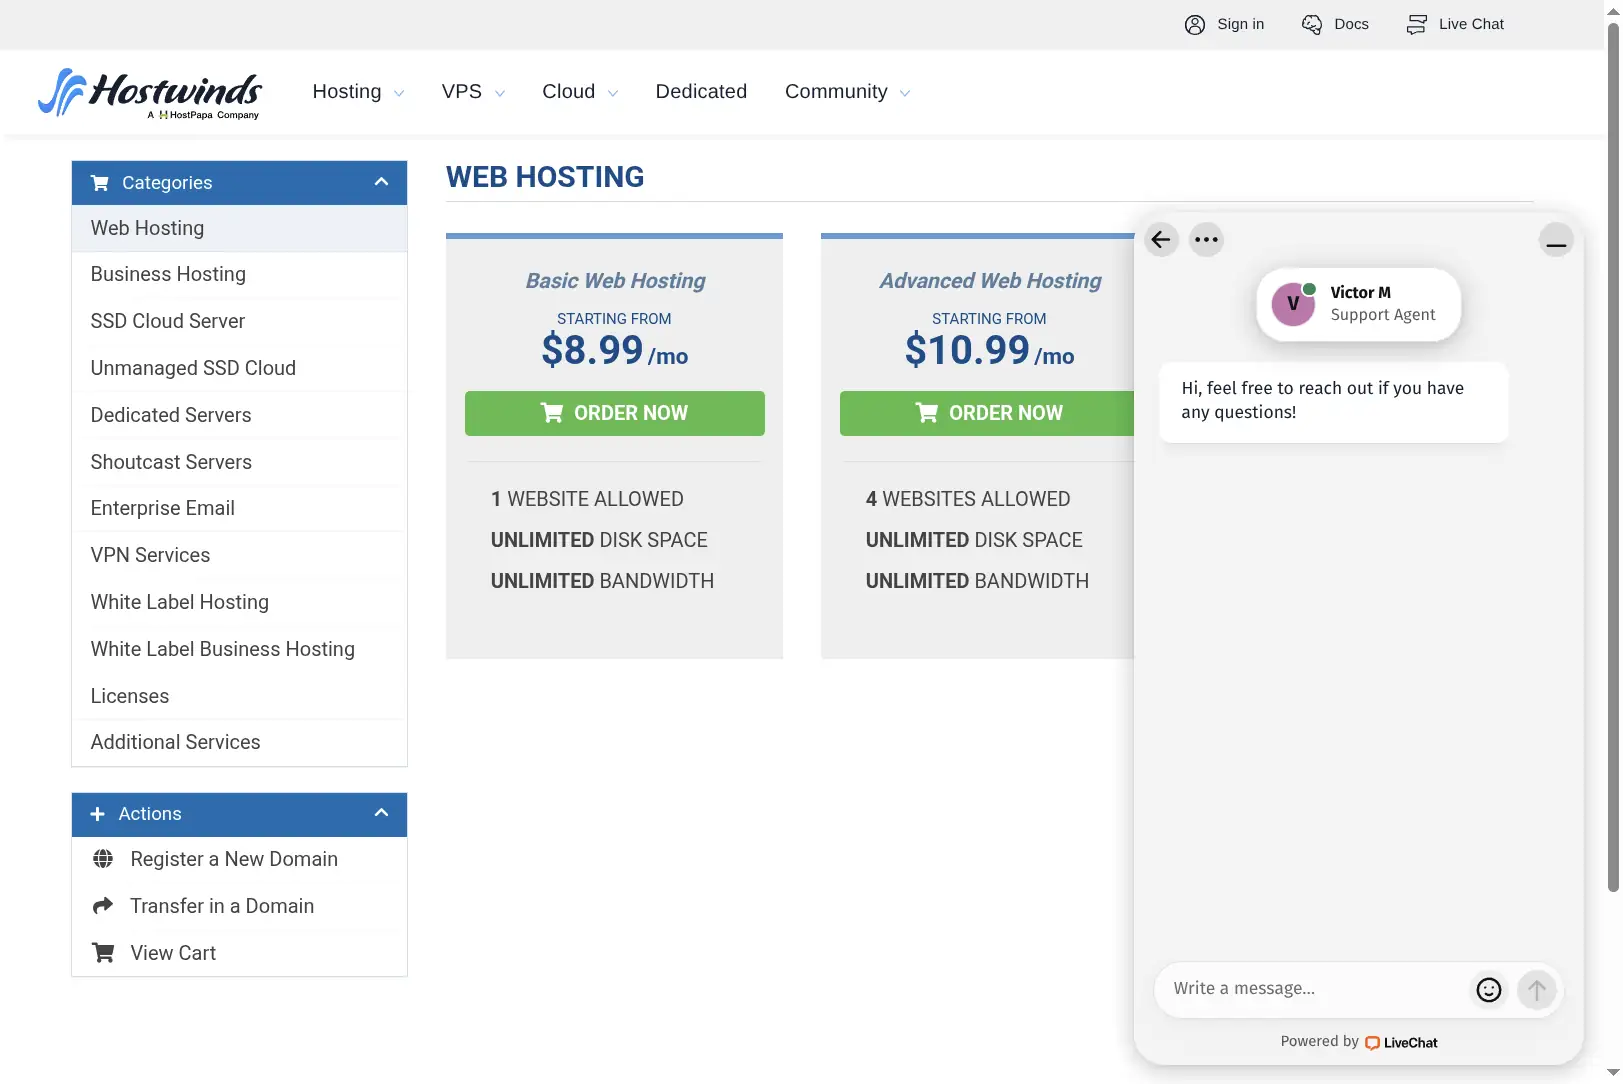Select Web Hosting category
Screen dimensions: 1623x1084
(239, 228)
